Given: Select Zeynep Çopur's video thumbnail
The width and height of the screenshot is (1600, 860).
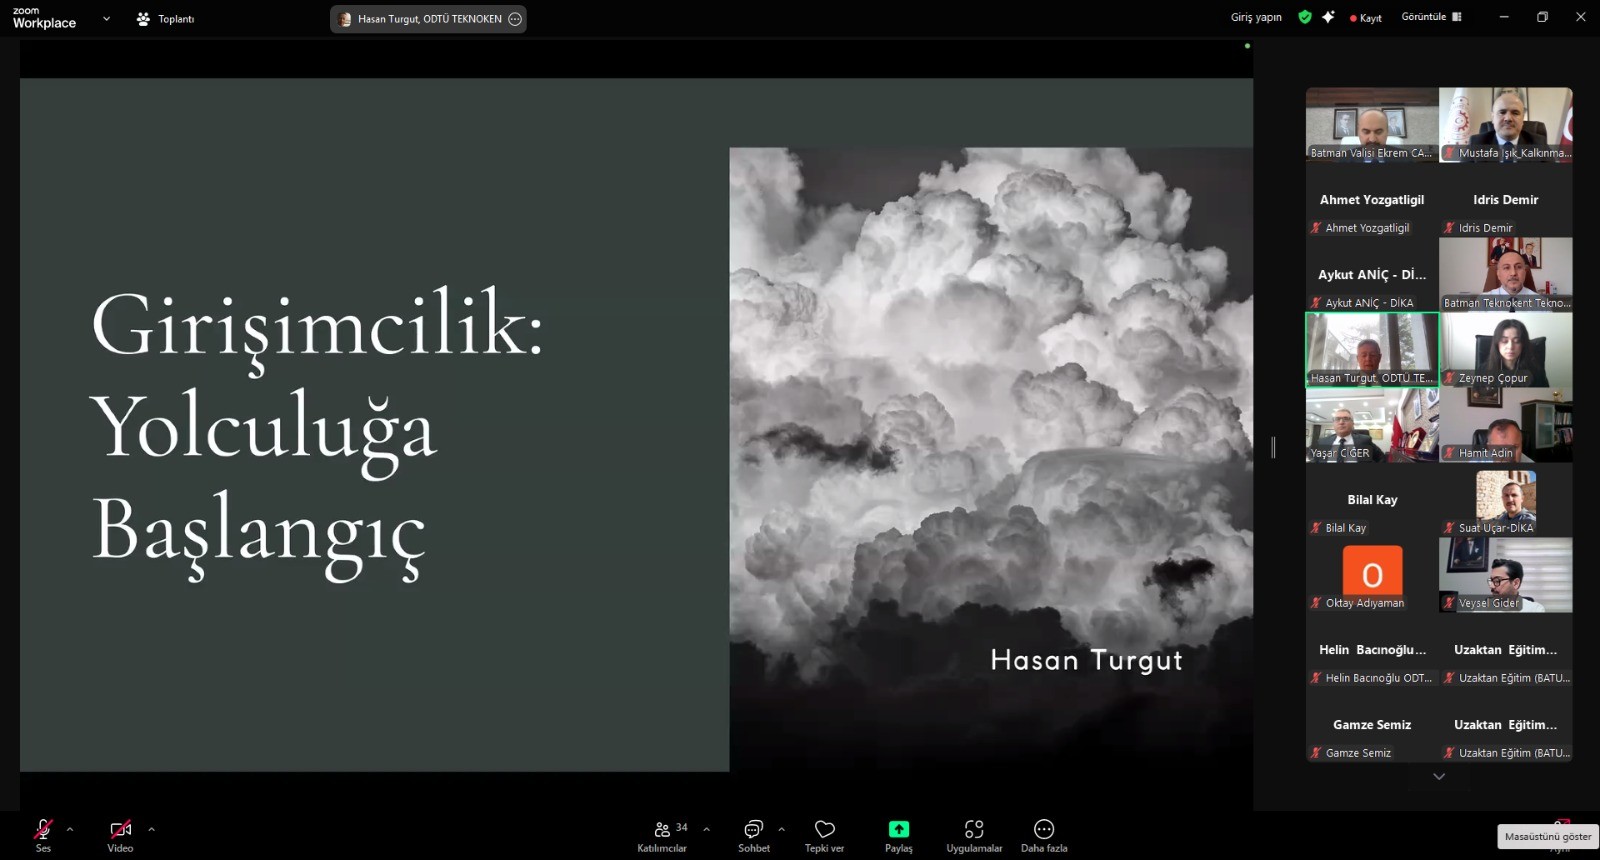Looking at the screenshot, I should pyautogui.click(x=1505, y=350).
